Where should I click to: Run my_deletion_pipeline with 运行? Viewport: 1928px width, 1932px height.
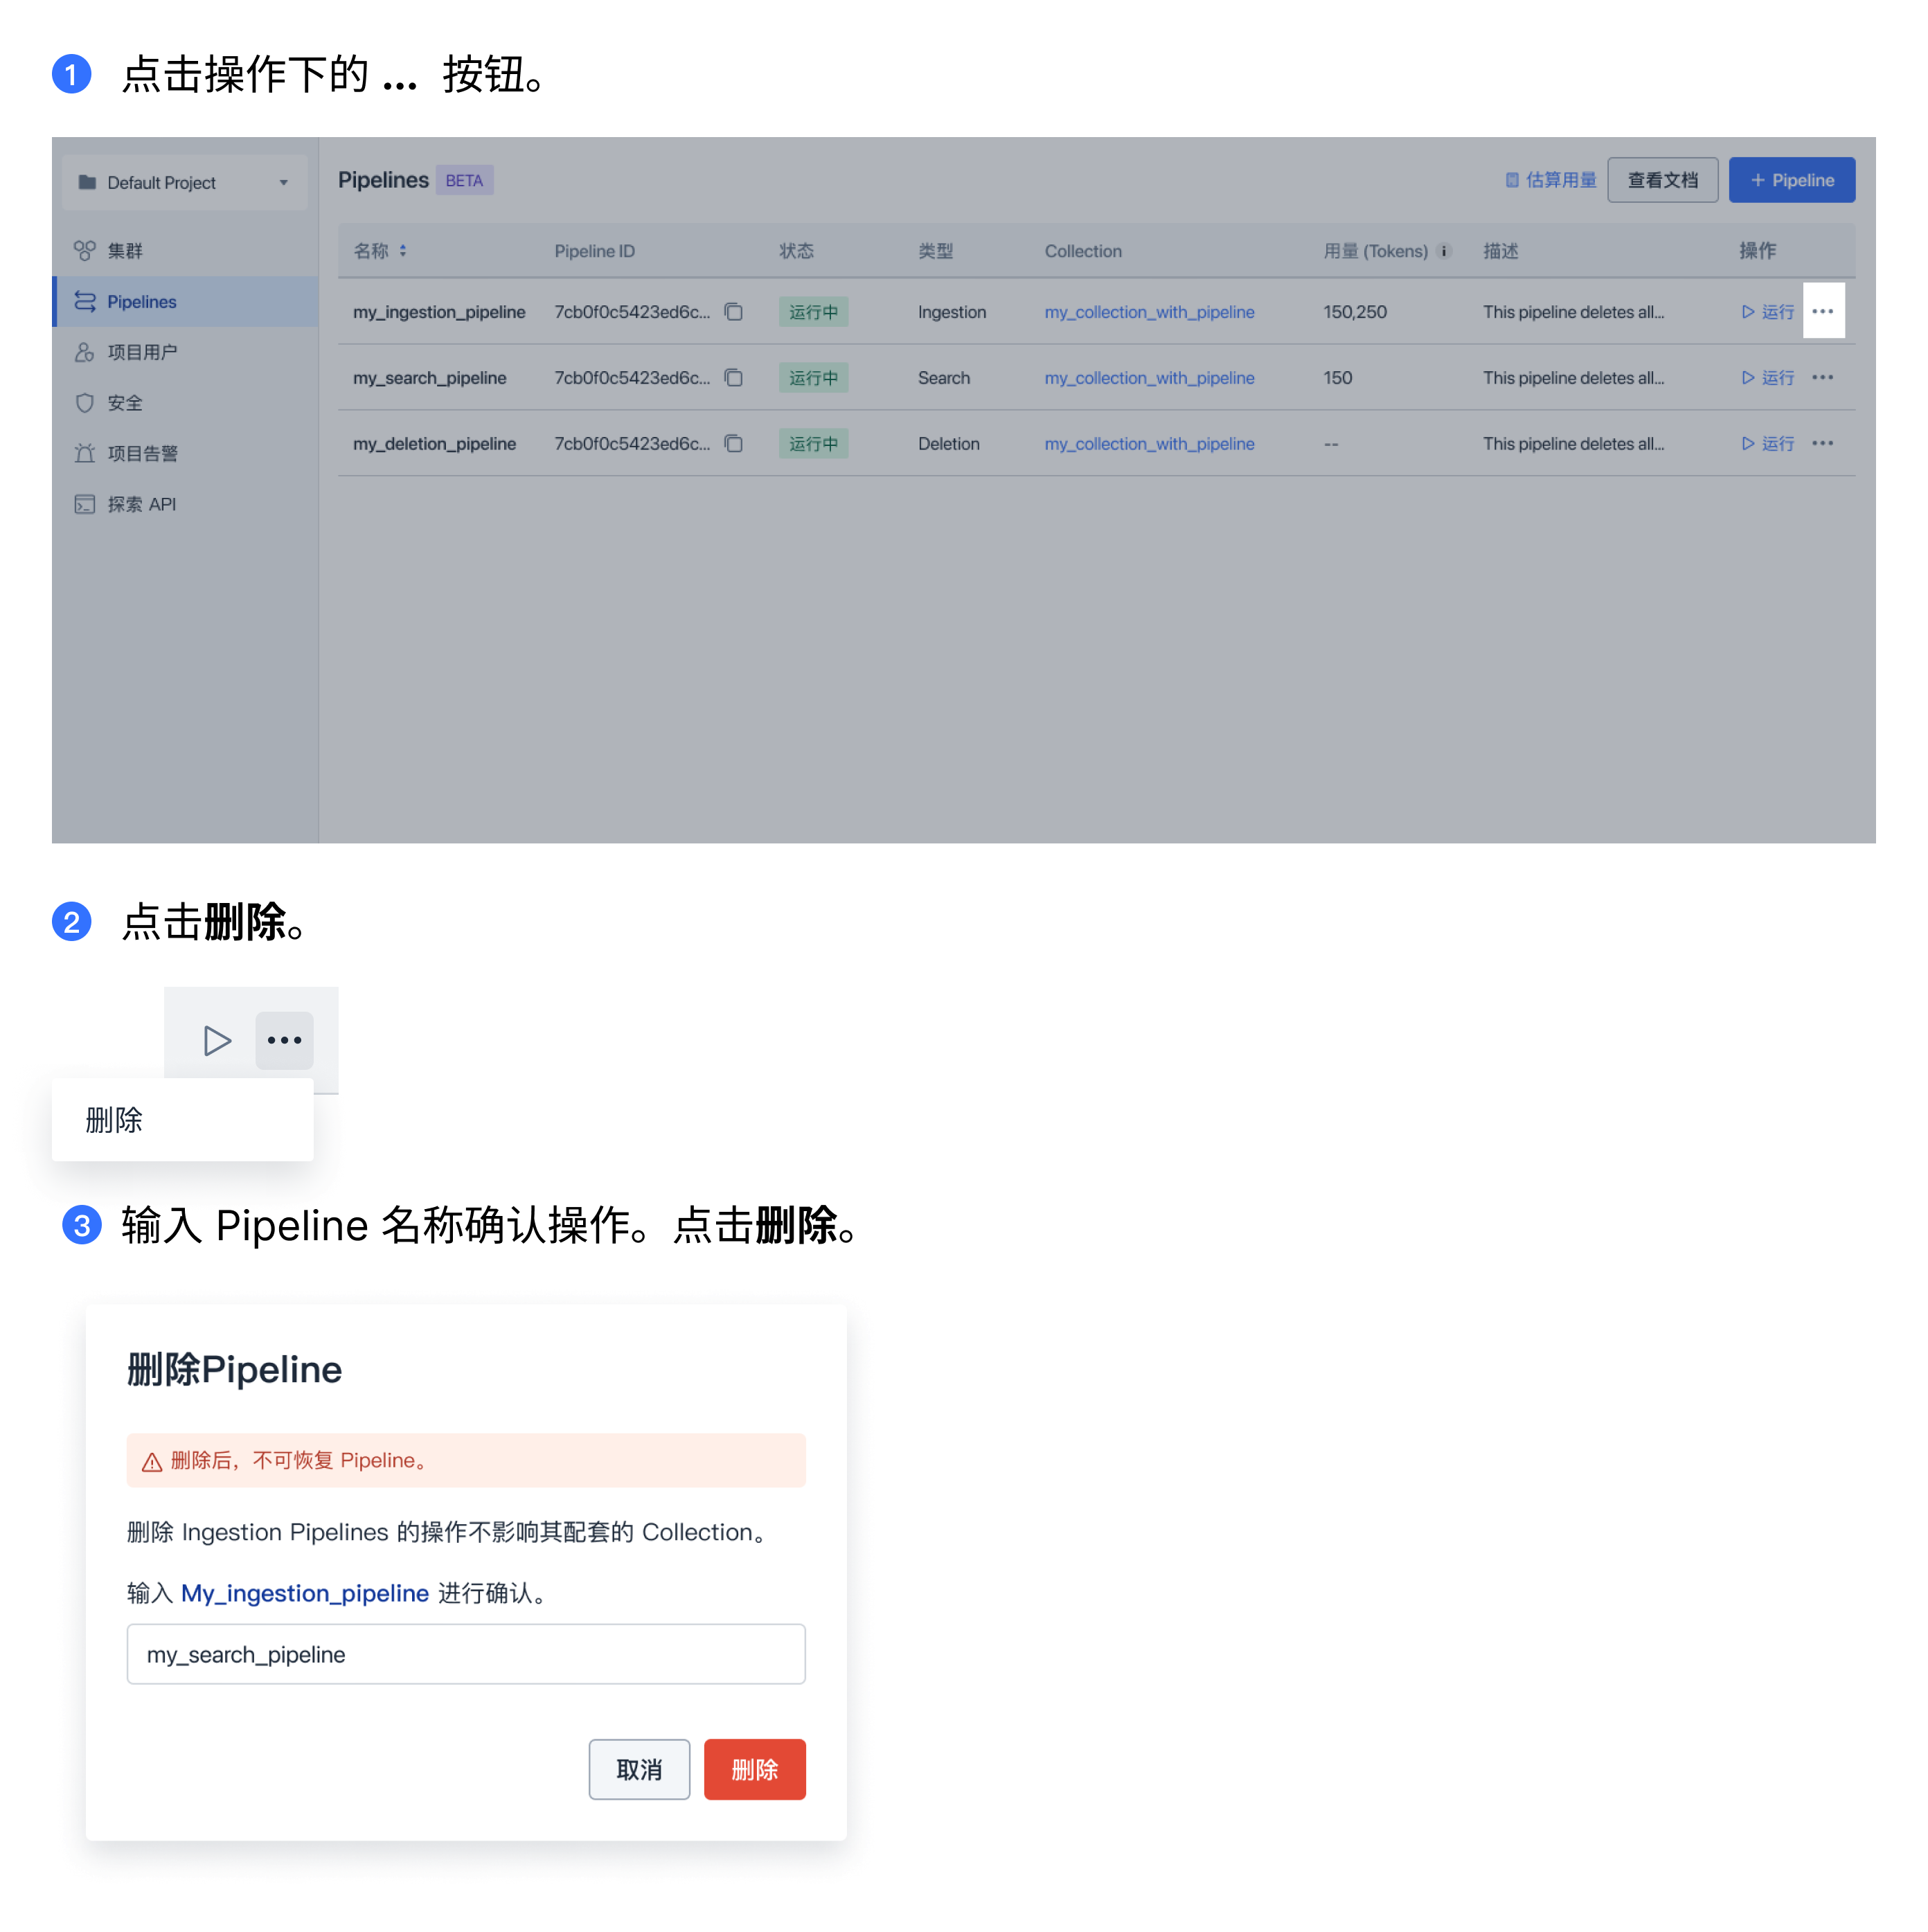point(1768,443)
